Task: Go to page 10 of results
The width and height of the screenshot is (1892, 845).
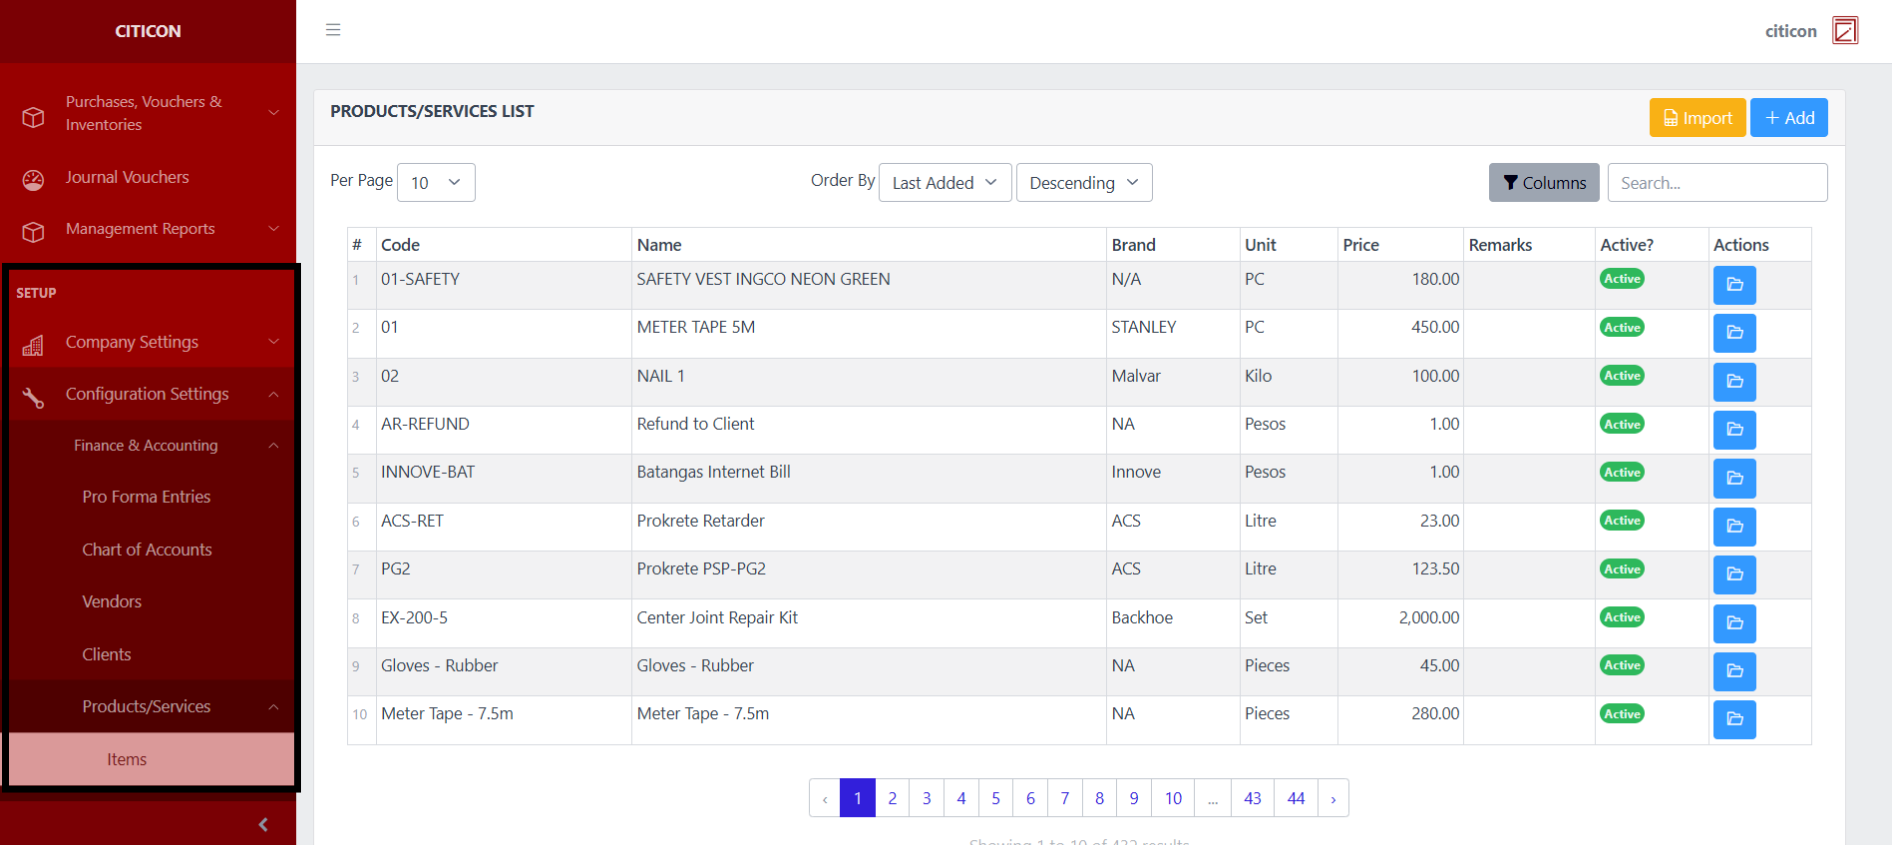Action: [x=1173, y=798]
